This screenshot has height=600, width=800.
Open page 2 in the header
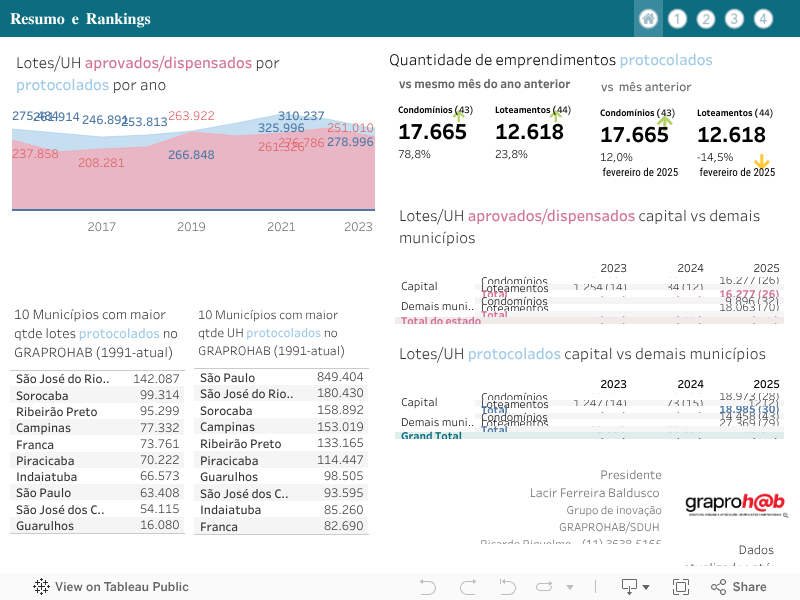[706, 19]
